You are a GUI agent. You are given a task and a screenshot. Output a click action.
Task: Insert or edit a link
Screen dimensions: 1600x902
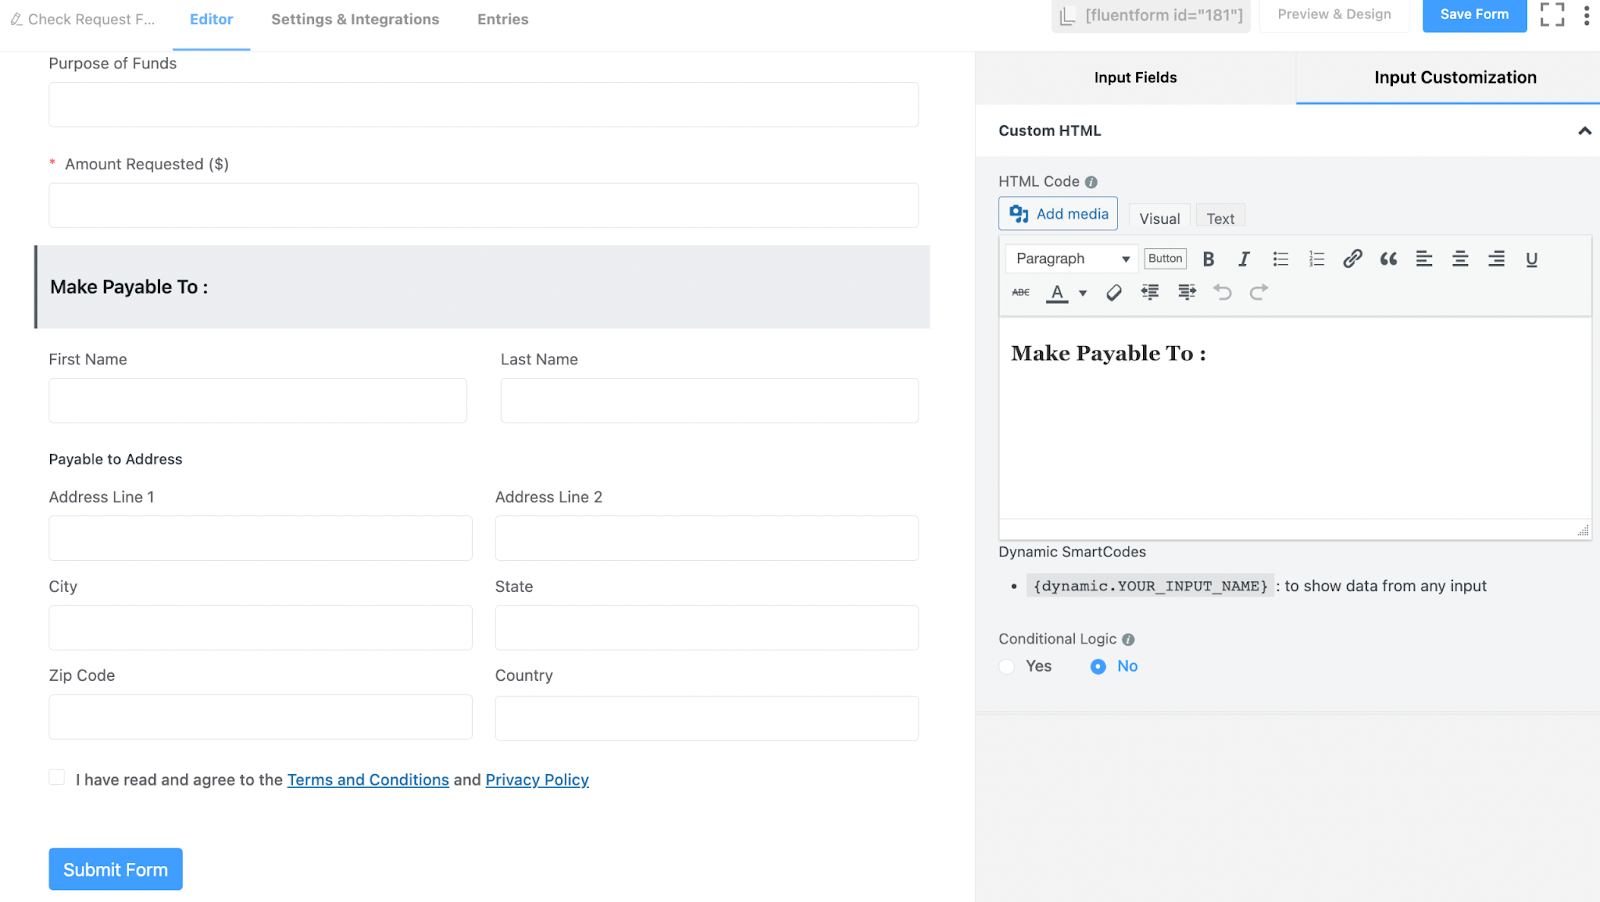(1352, 259)
